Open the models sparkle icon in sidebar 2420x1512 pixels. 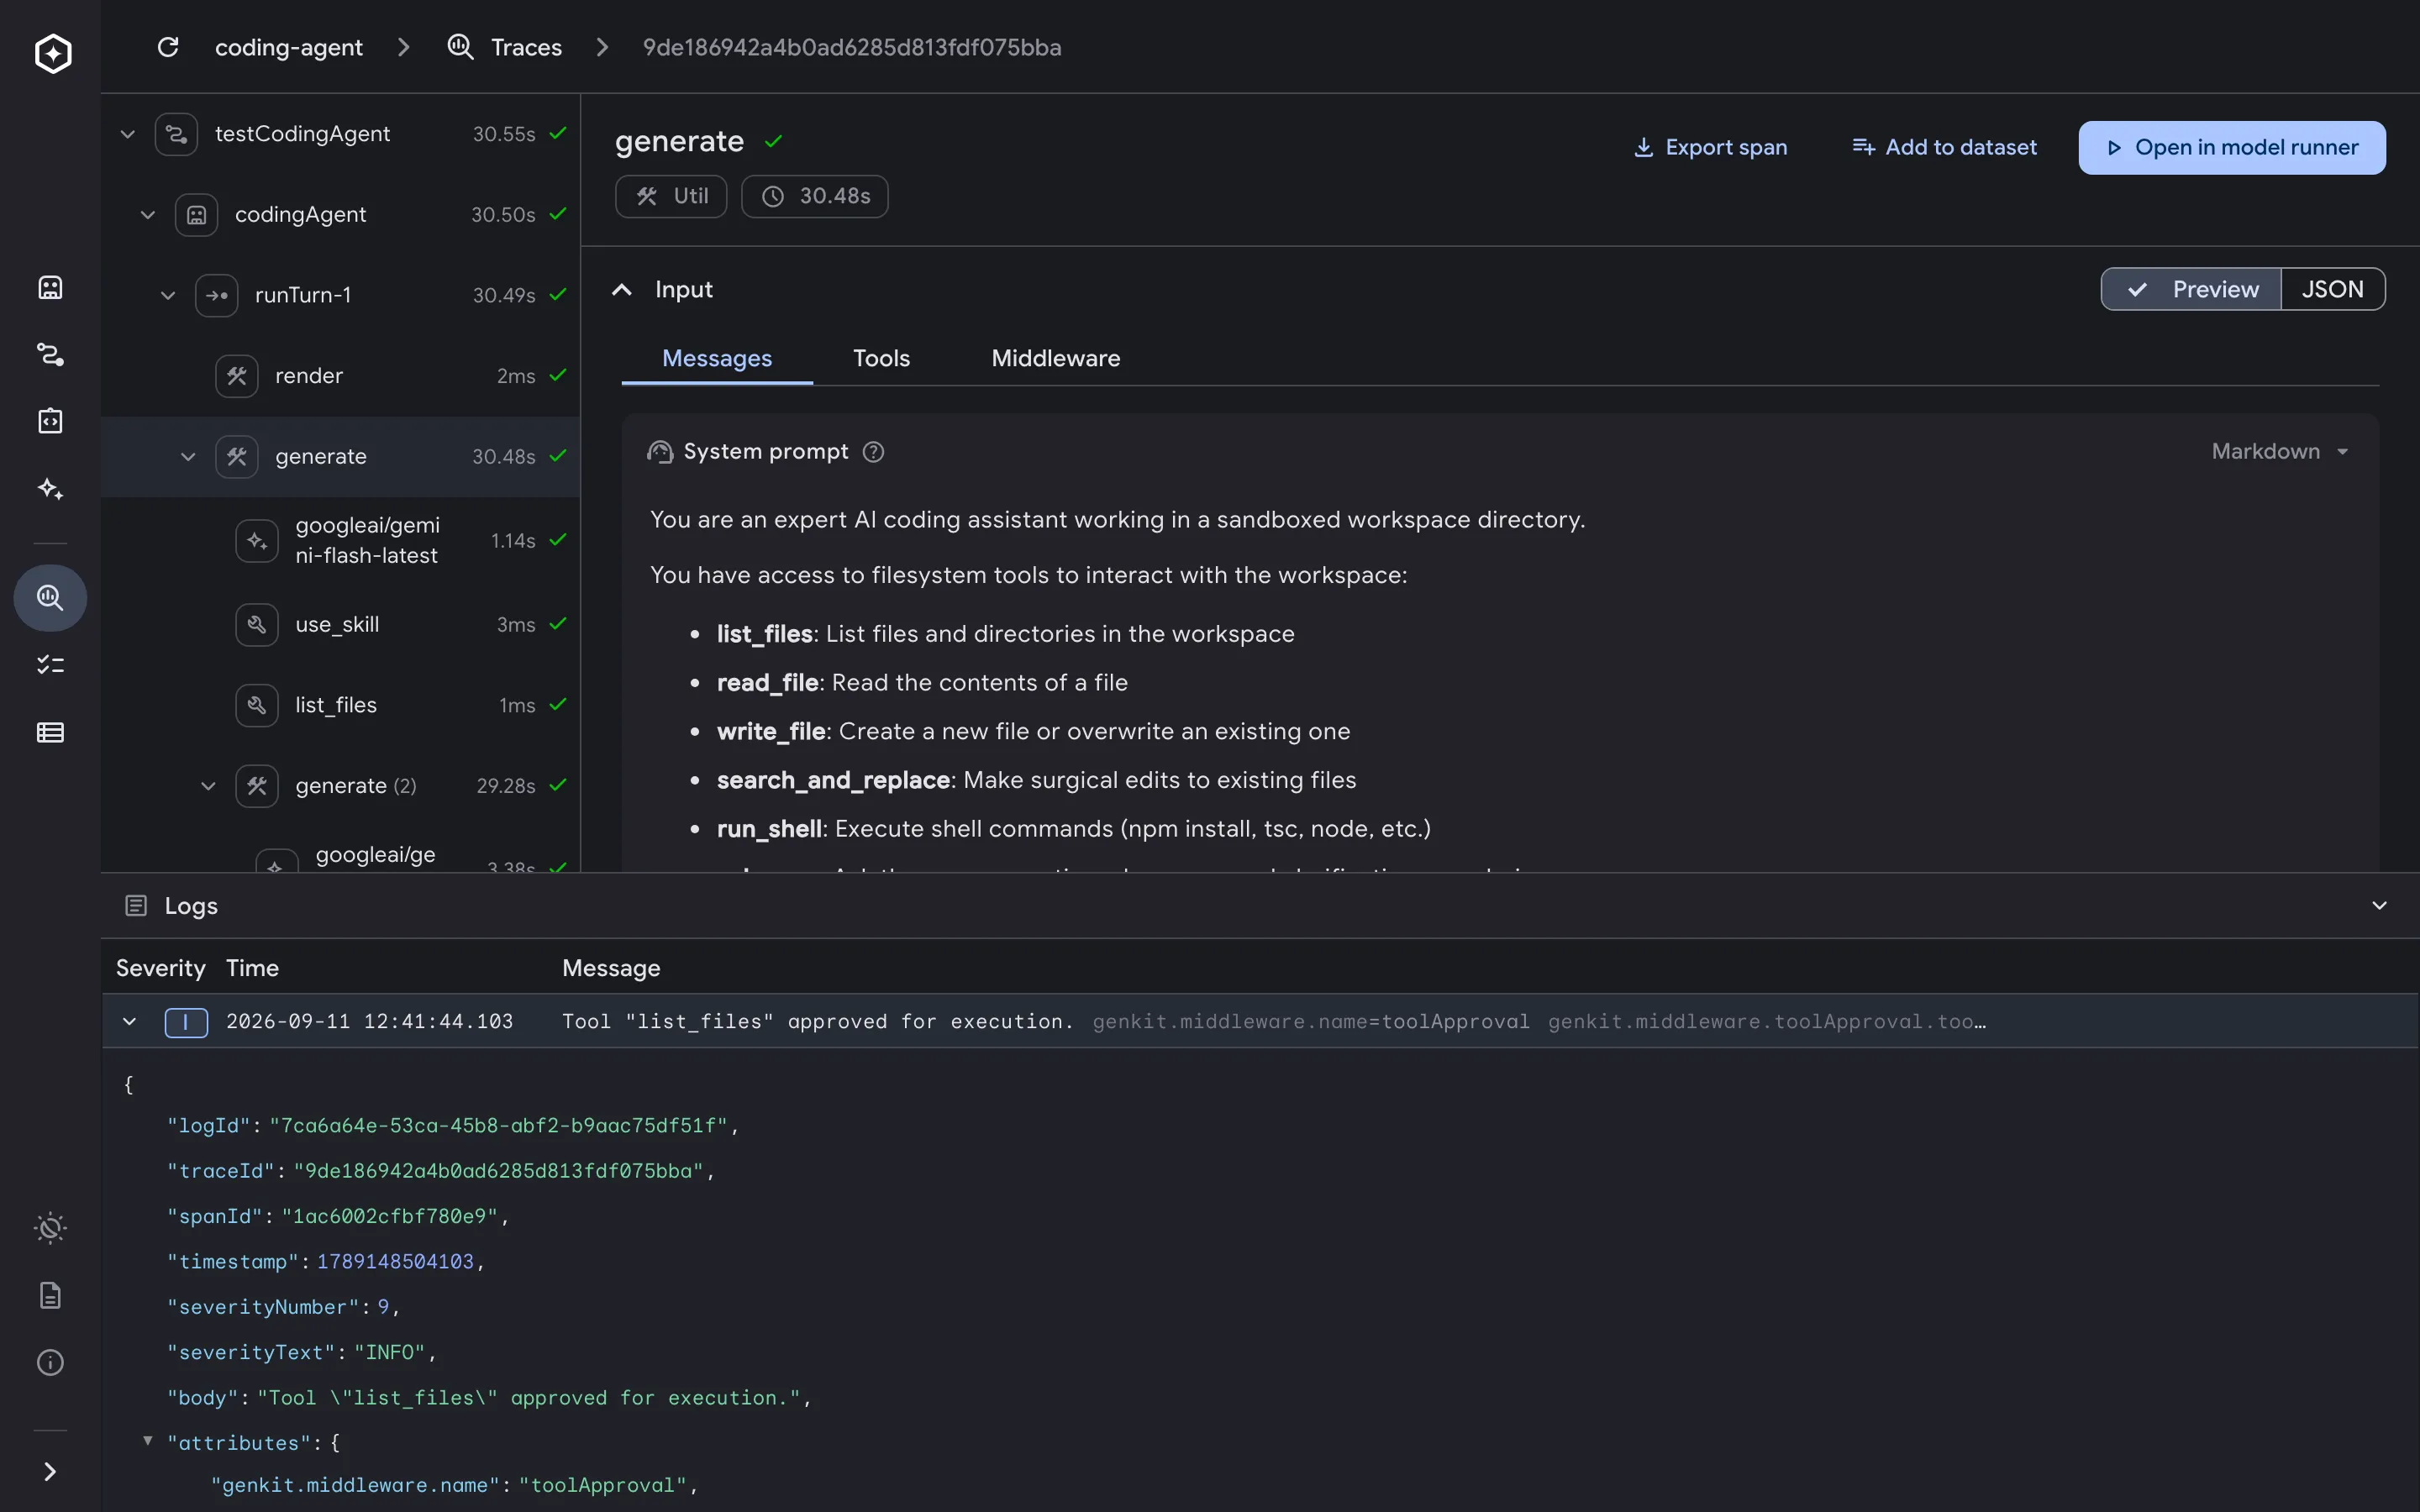(x=50, y=489)
